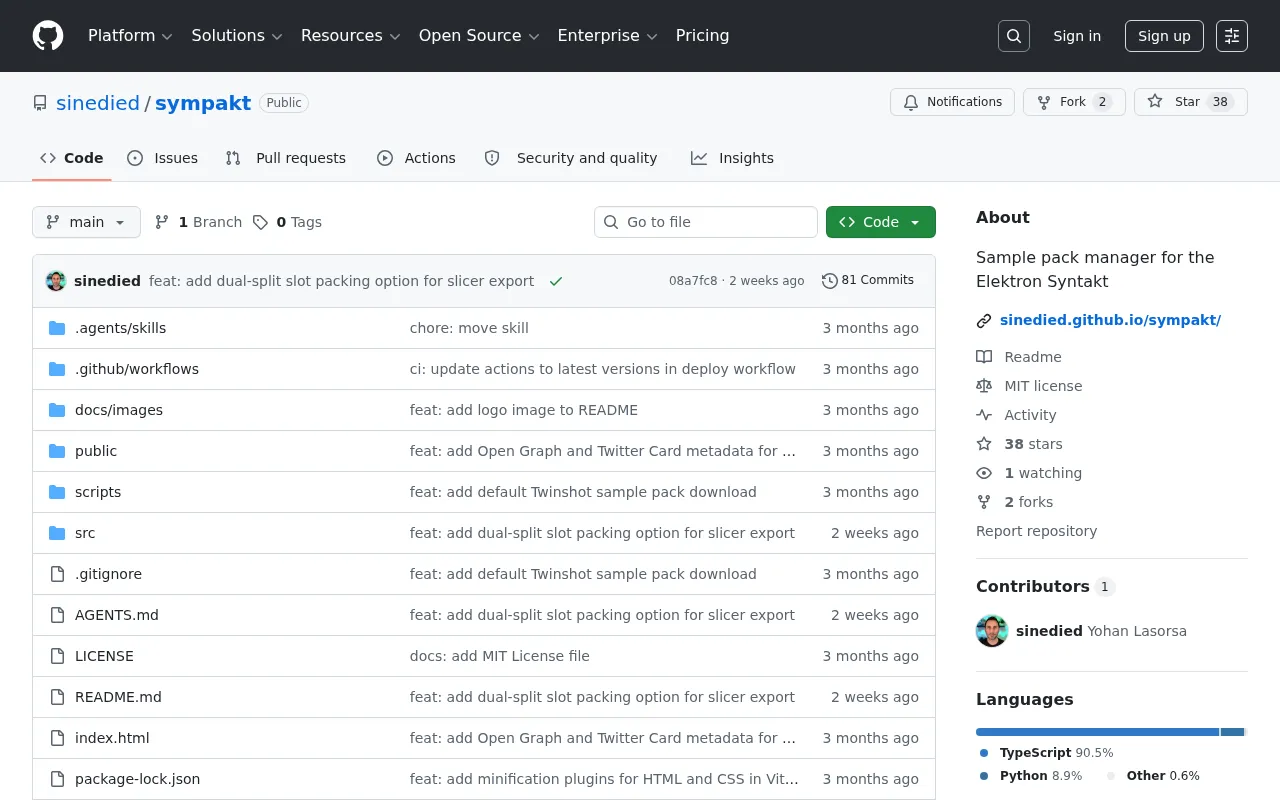
Task: Click the green commit status checkmark
Action: 556,281
